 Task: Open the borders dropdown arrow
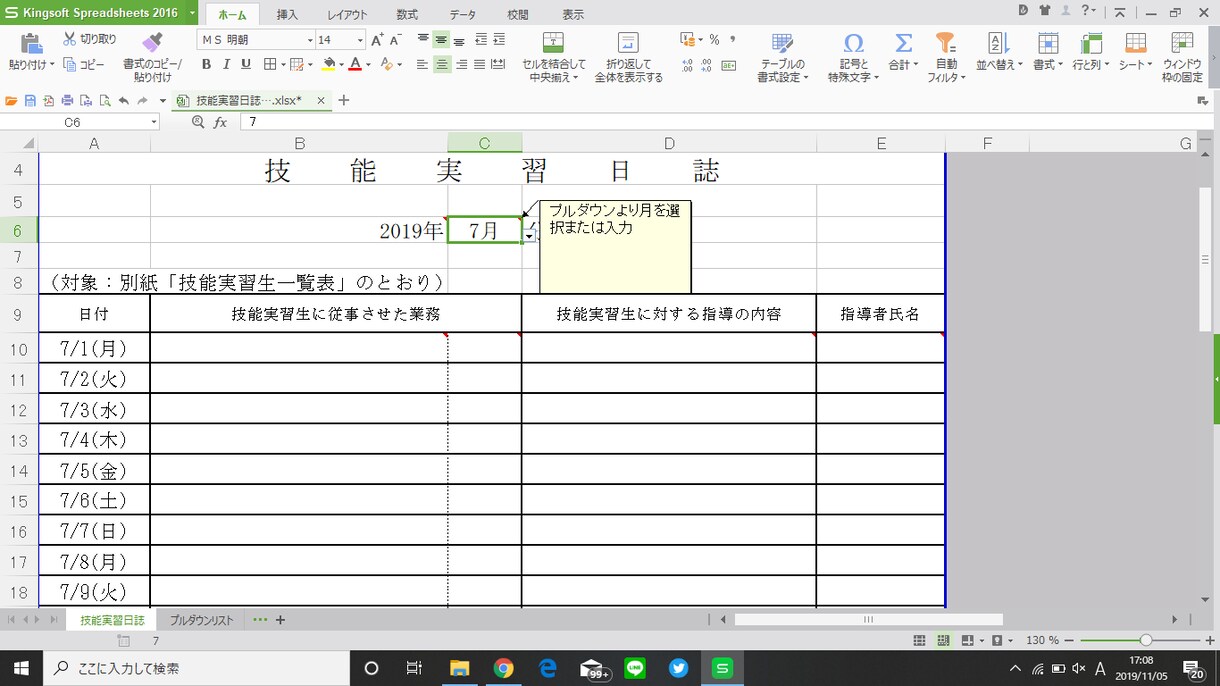click(283, 65)
